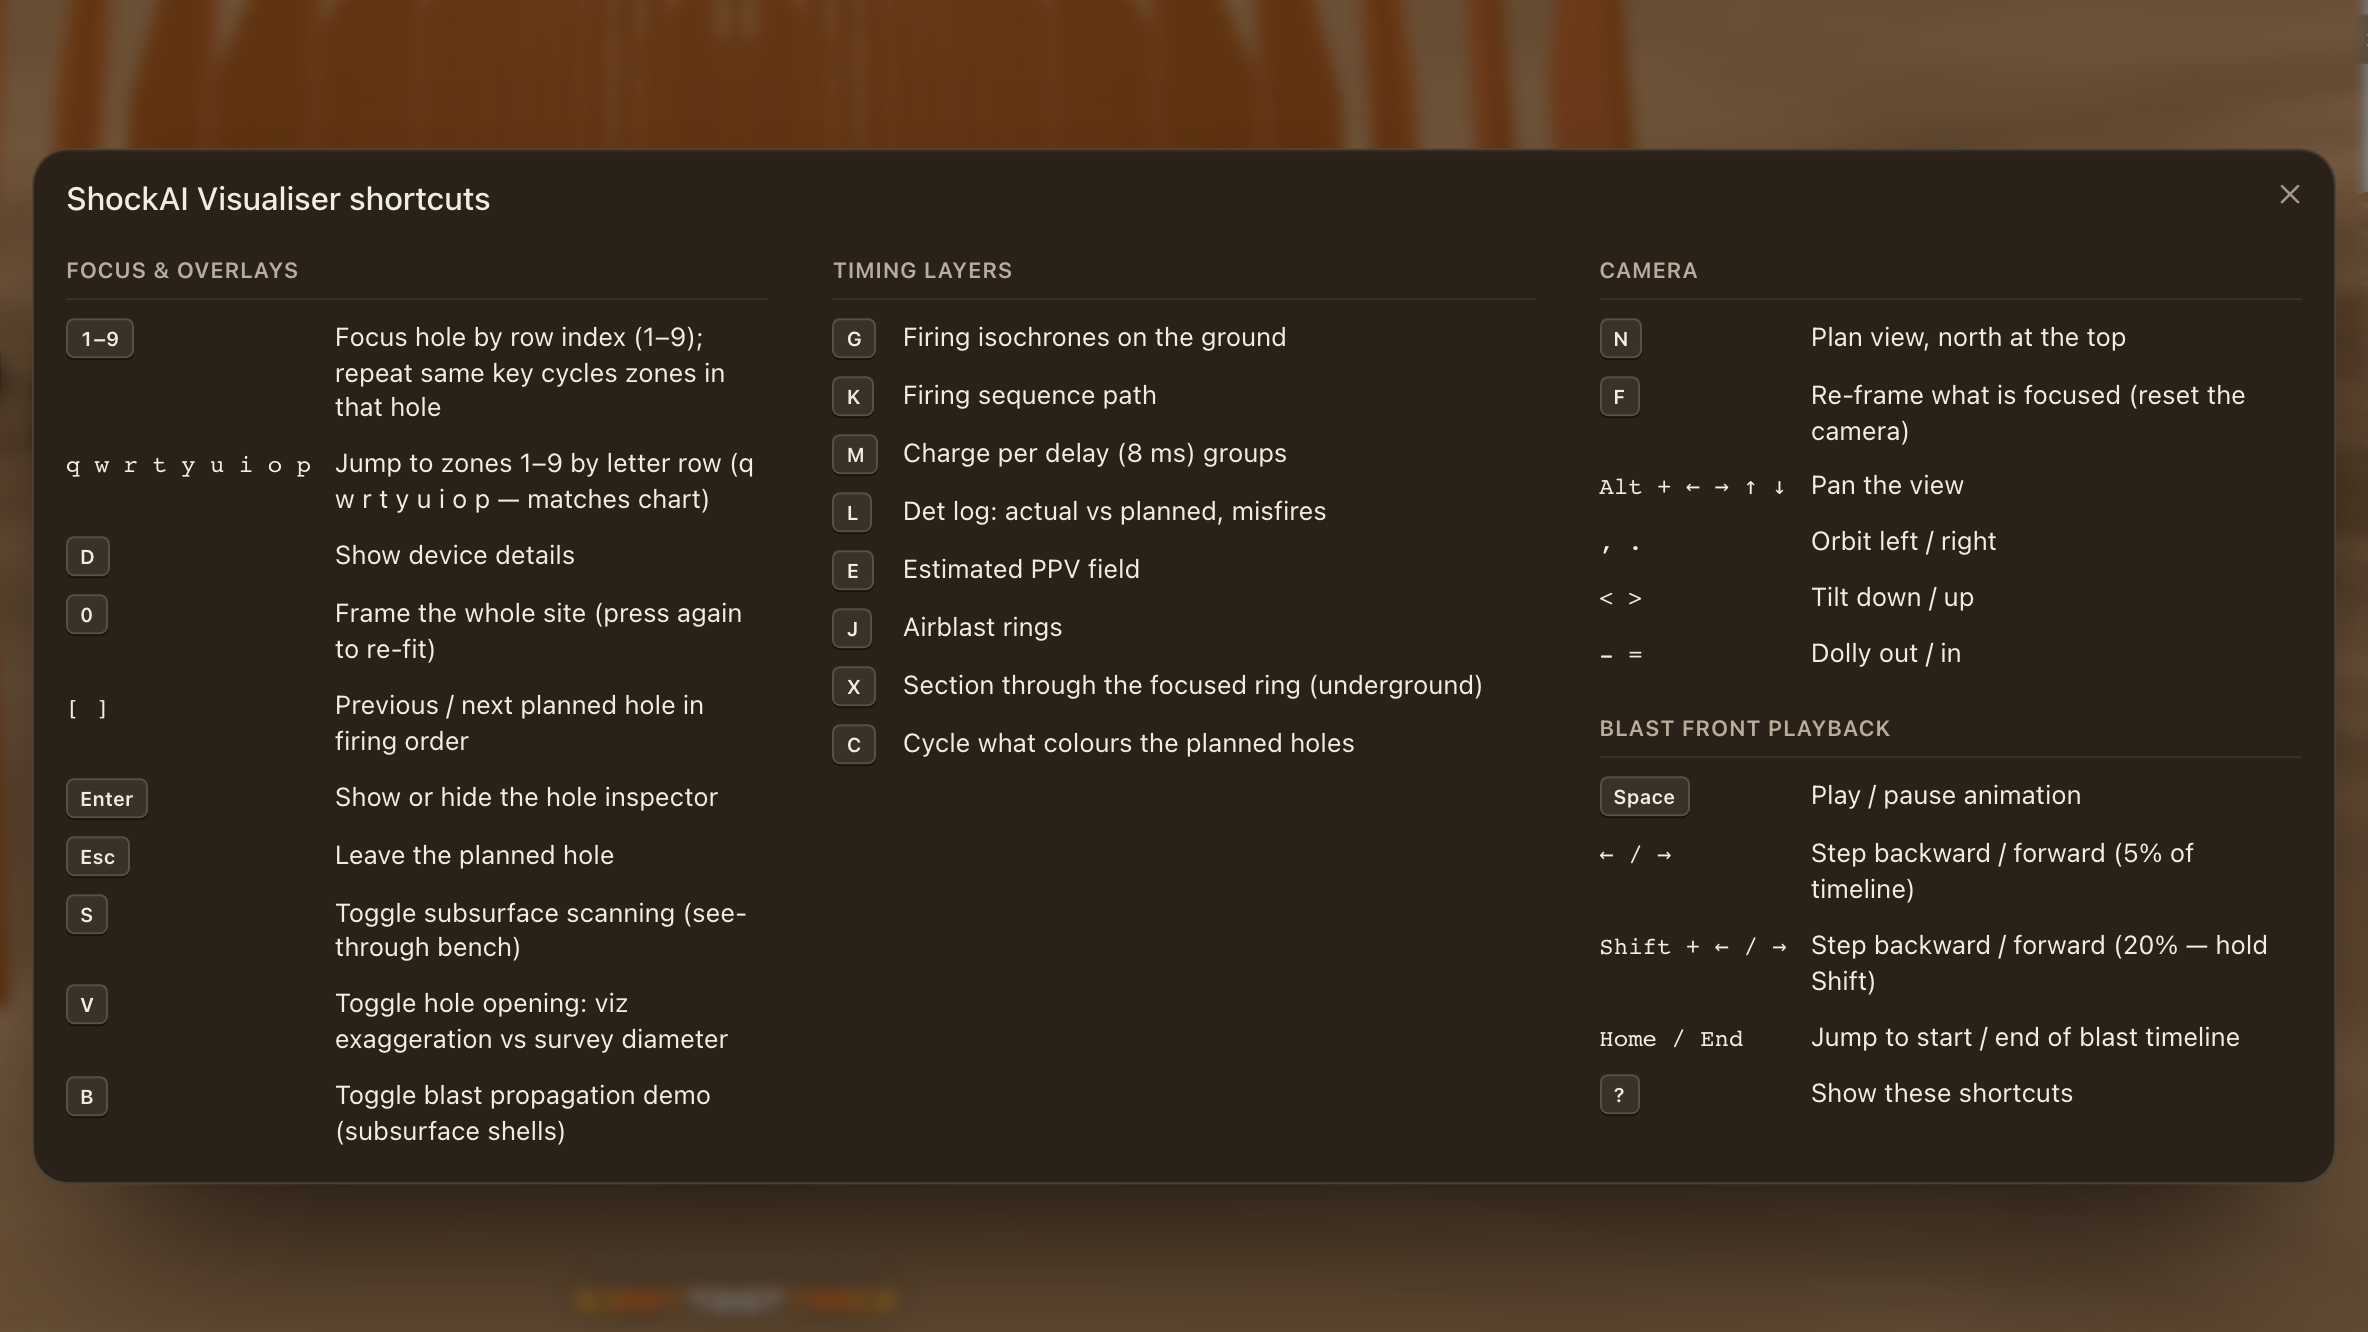Click the Enter key badge
This screenshot has width=2368, height=1332.
coord(107,799)
